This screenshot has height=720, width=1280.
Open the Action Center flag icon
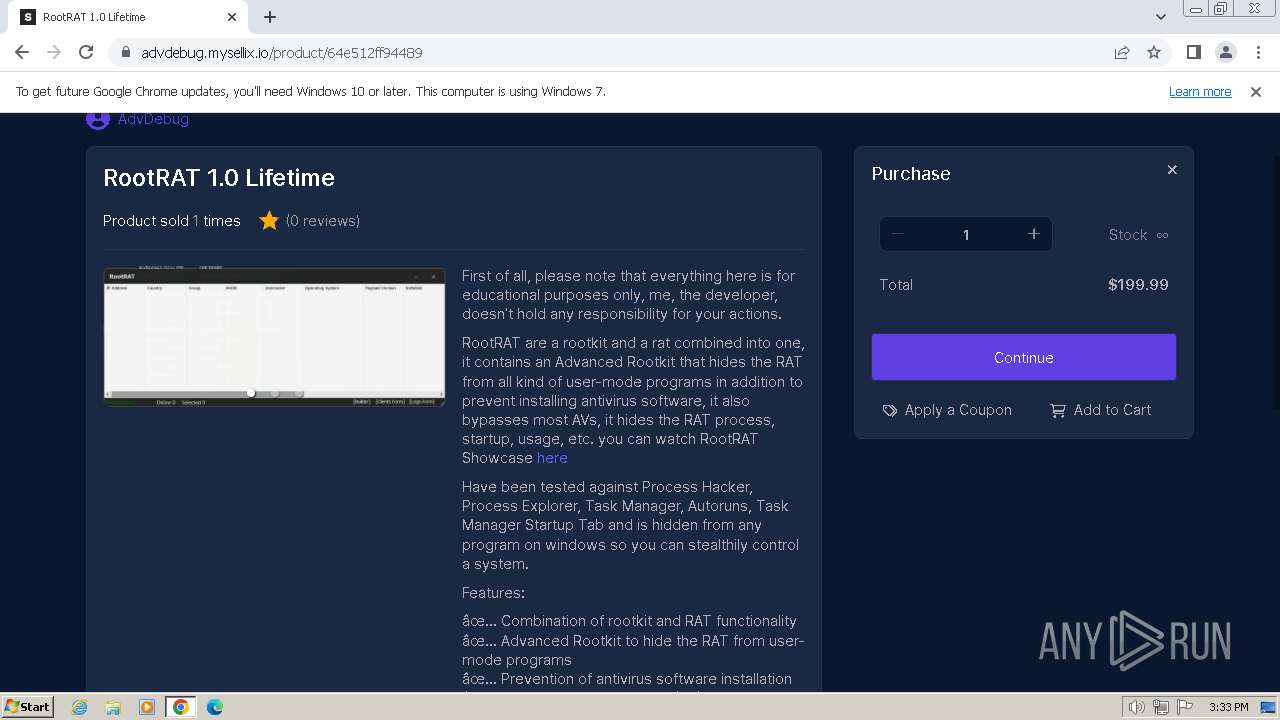(1184, 707)
